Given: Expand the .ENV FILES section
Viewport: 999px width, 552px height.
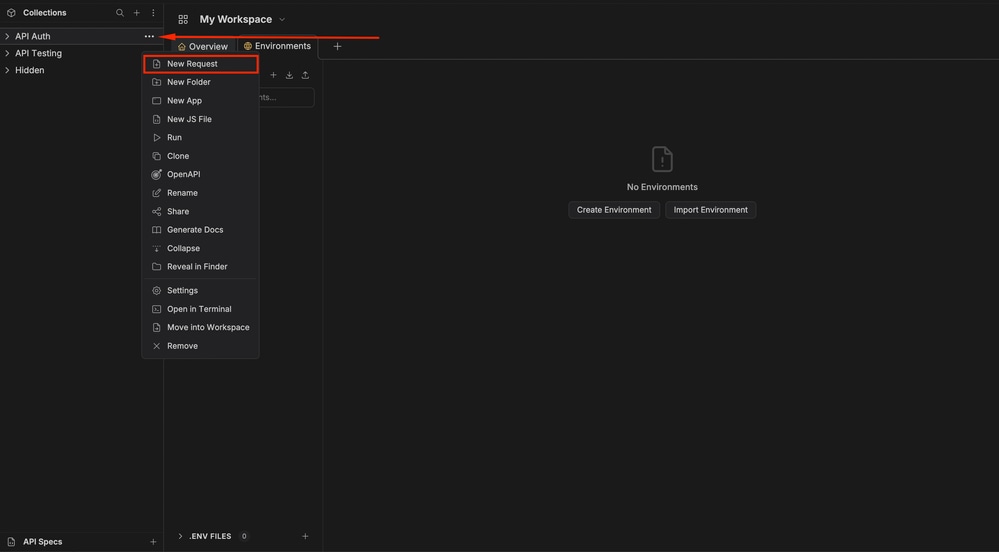Looking at the screenshot, I should (x=180, y=536).
